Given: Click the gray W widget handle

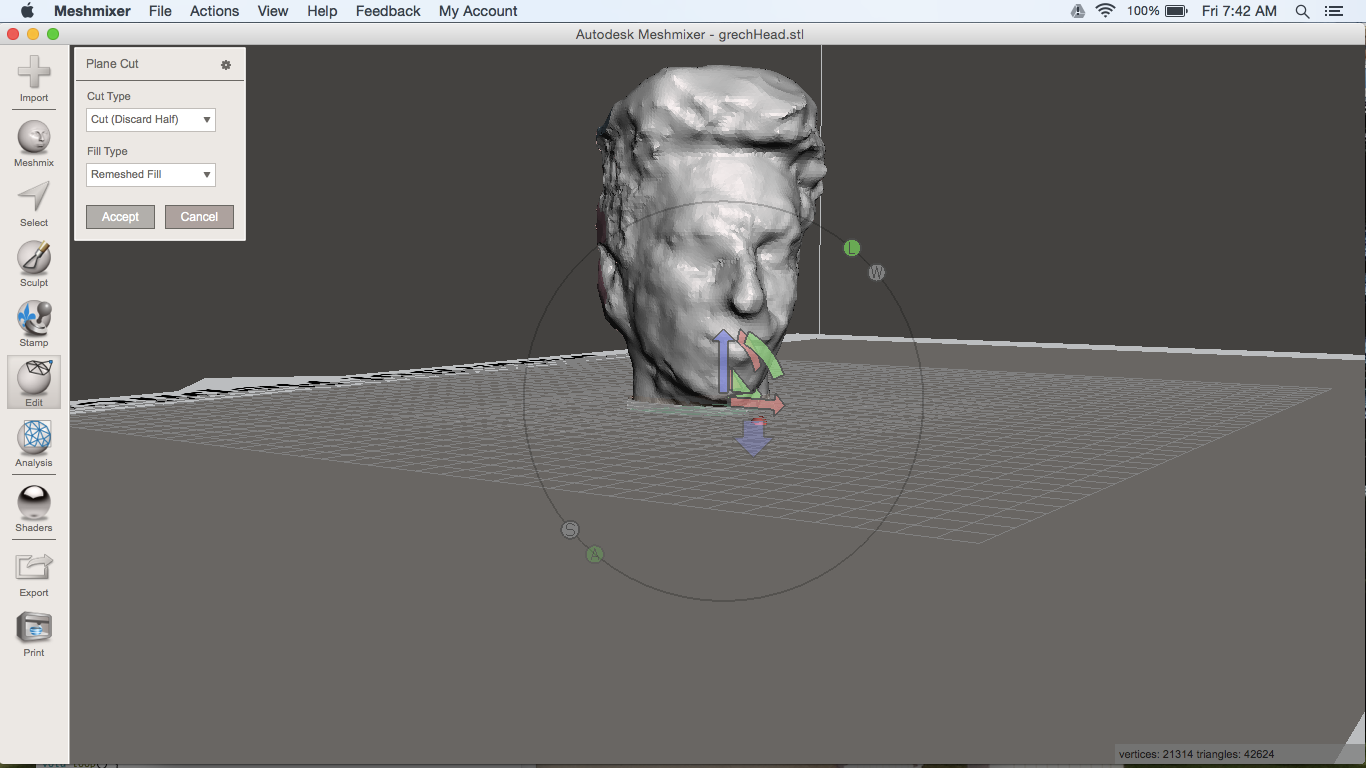Looking at the screenshot, I should coord(877,273).
